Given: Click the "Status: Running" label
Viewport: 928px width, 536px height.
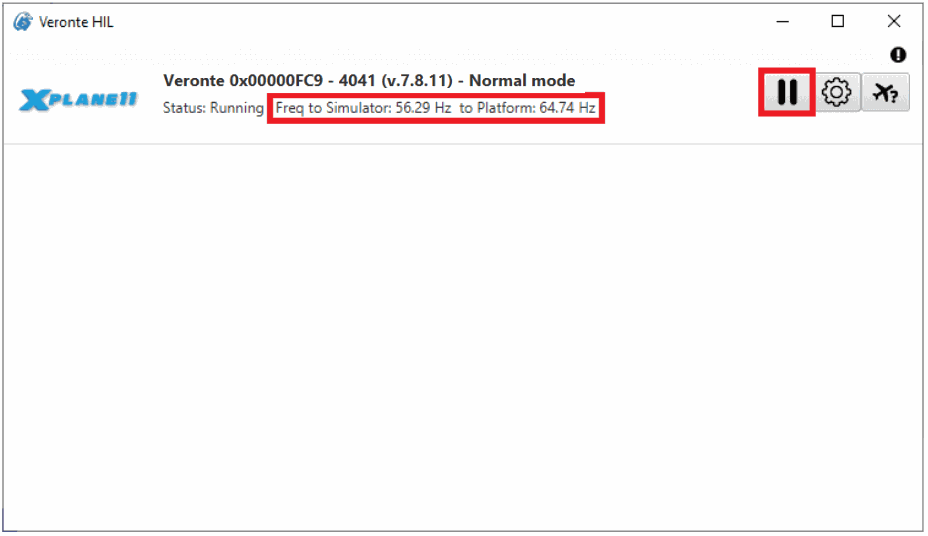Looking at the screenshot, I should 213,108.
